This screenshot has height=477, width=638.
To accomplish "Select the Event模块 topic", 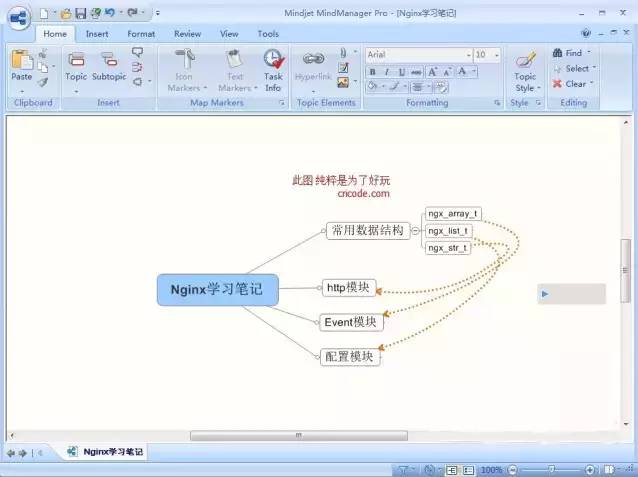I will tap(351, 322).
